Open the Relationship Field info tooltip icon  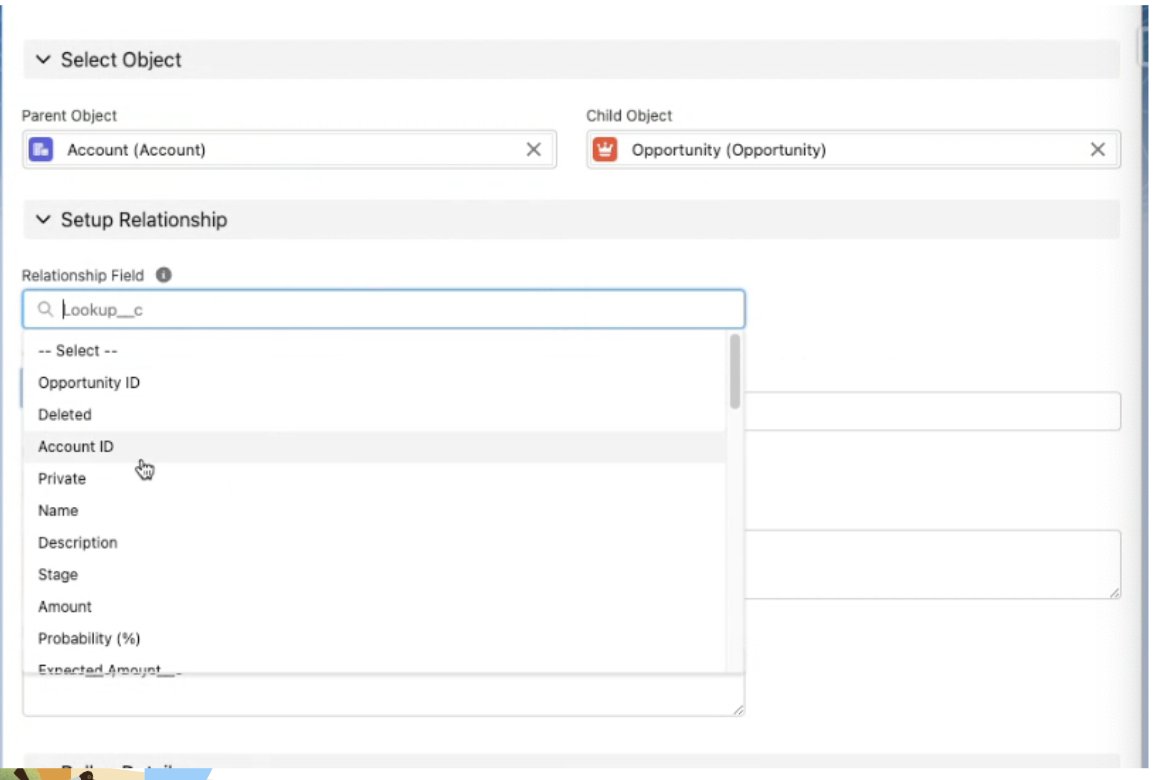pos(164,275)
